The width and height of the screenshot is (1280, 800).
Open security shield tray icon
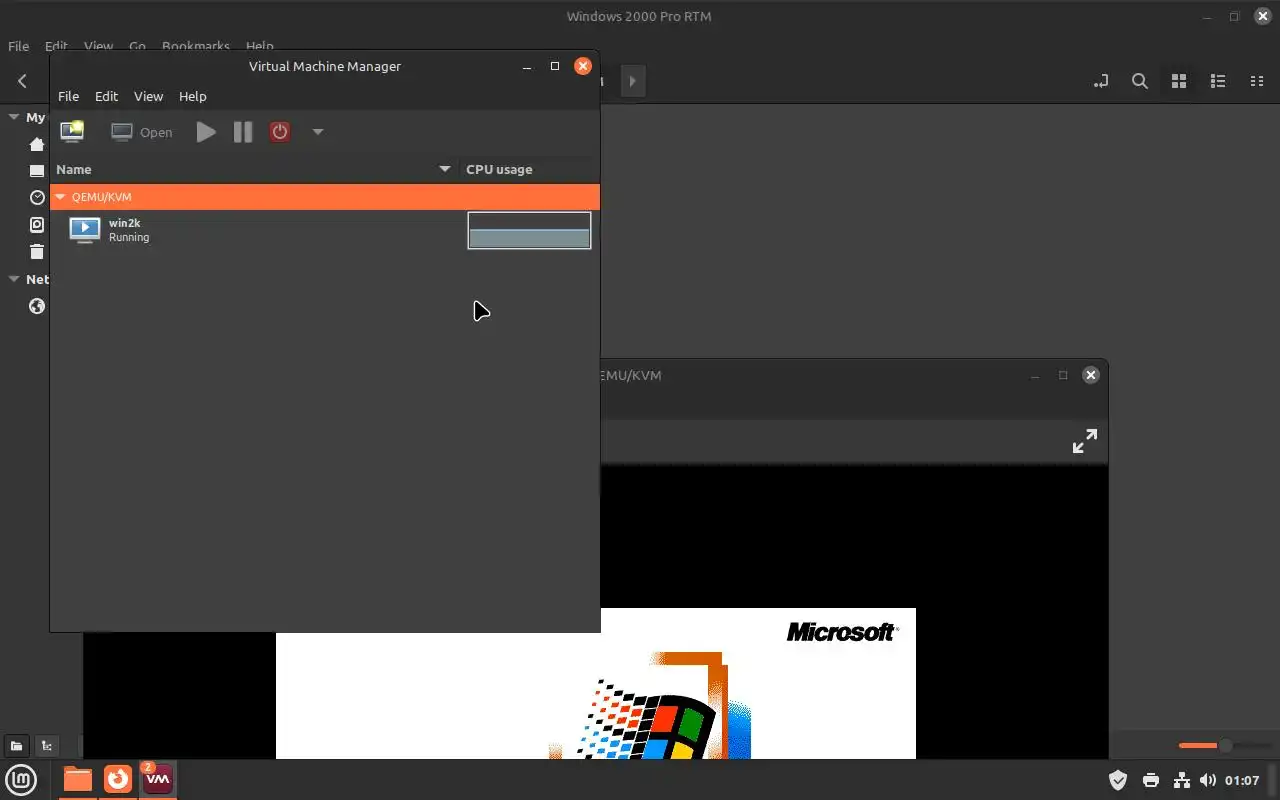(x=1118, y=780)
